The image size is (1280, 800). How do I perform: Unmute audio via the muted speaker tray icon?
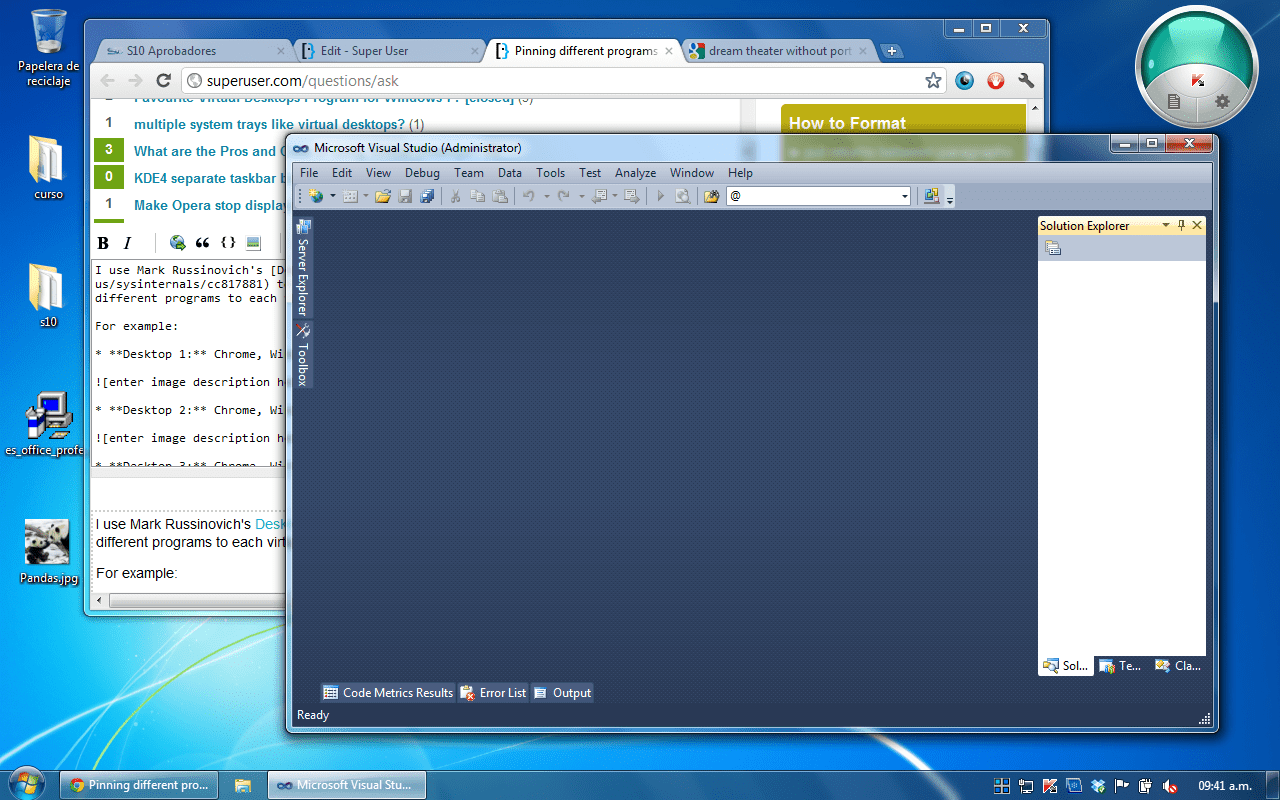[1170, 785]
